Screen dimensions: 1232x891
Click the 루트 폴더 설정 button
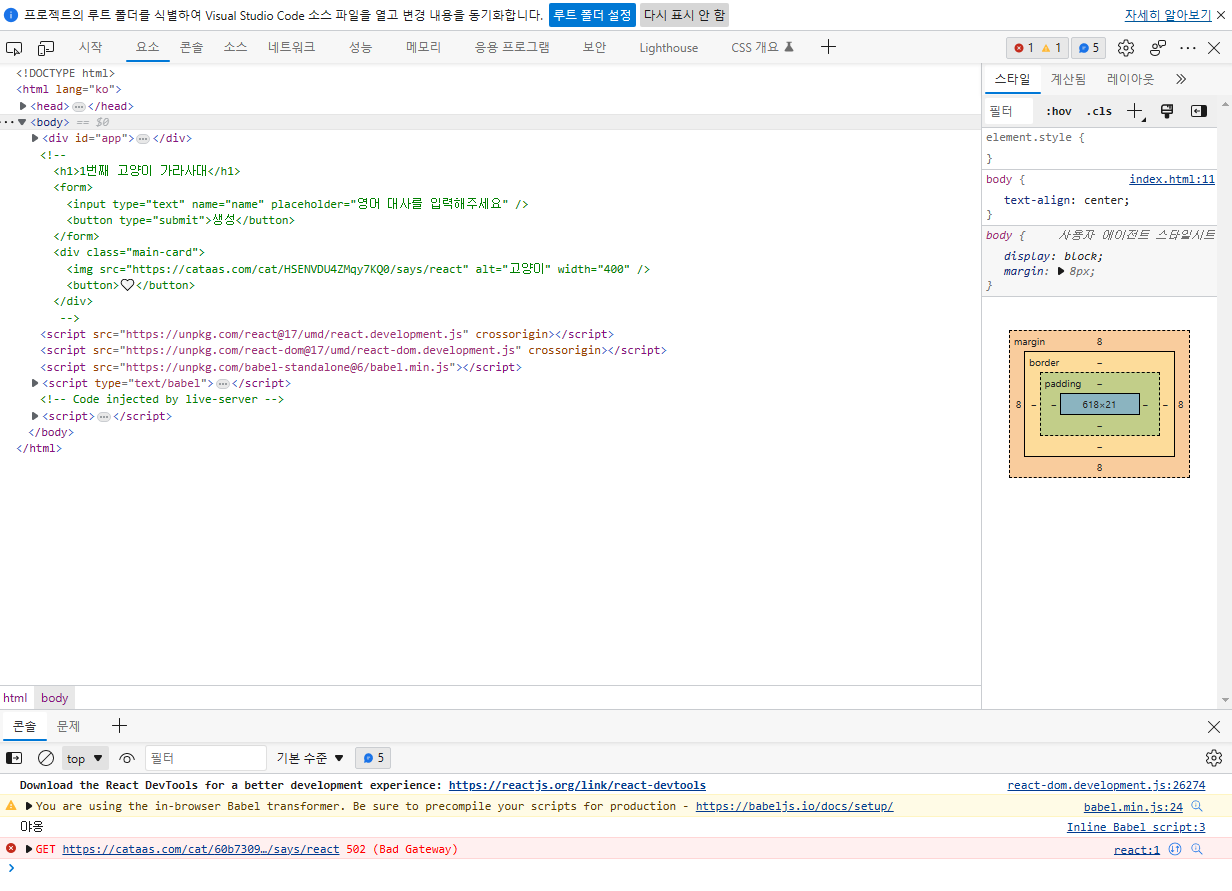pos(592,15)
